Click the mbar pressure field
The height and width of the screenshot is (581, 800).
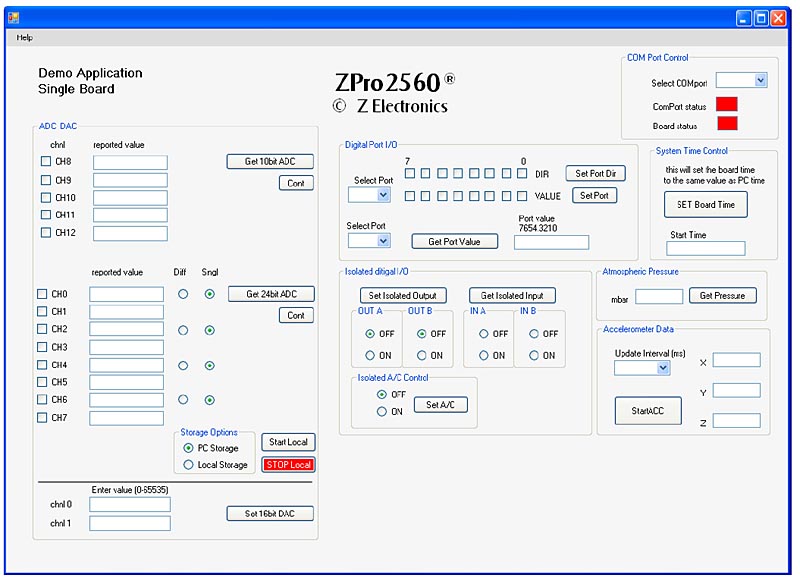coord(659,296)
